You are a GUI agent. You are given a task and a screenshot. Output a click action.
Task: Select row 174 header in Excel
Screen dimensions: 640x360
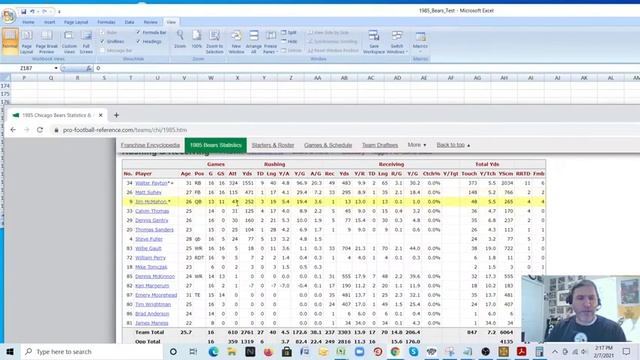pyautogui.click(x=5, y=86)
